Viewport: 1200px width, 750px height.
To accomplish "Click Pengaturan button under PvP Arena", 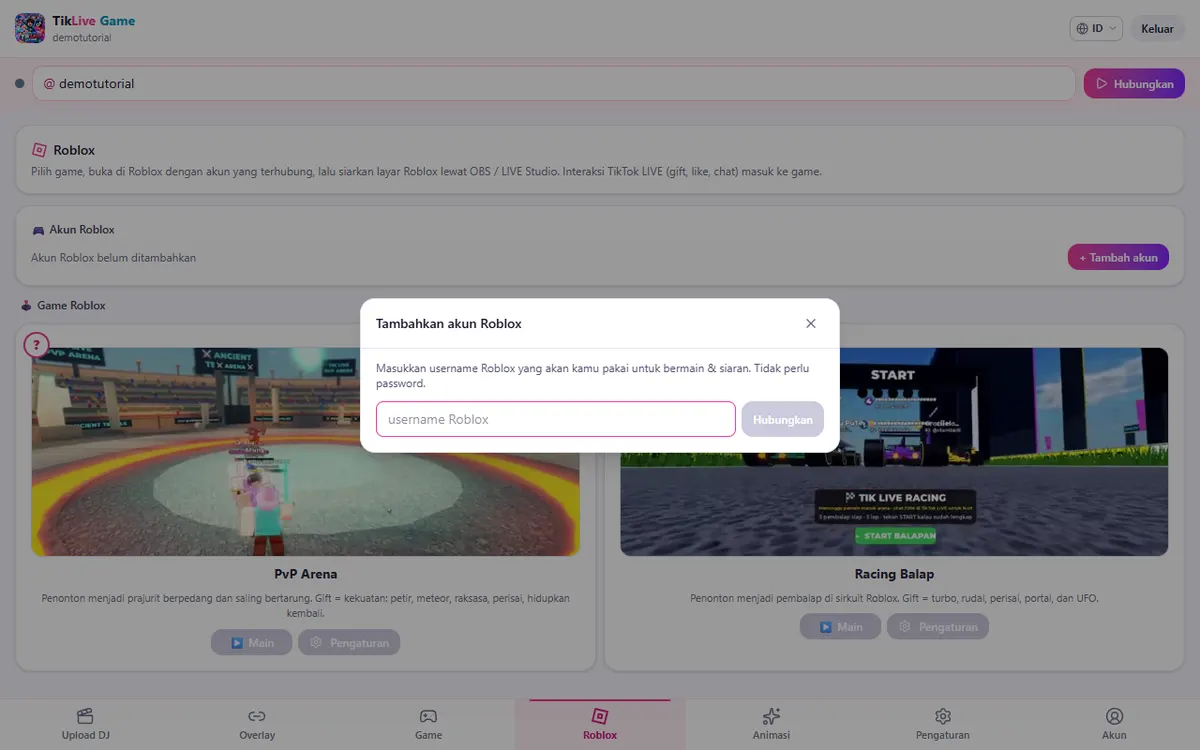I will pyautogui.click(x=349, y=642).
